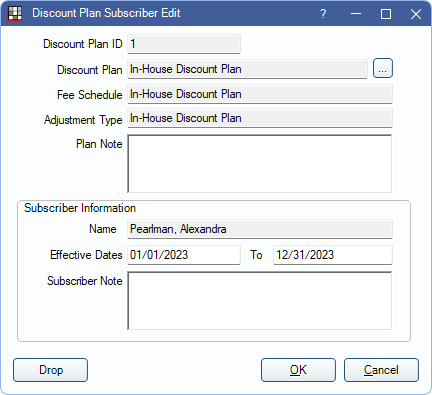432x395 pixels.
Task: Click the Drop button
Action: [x=51, y=370]
